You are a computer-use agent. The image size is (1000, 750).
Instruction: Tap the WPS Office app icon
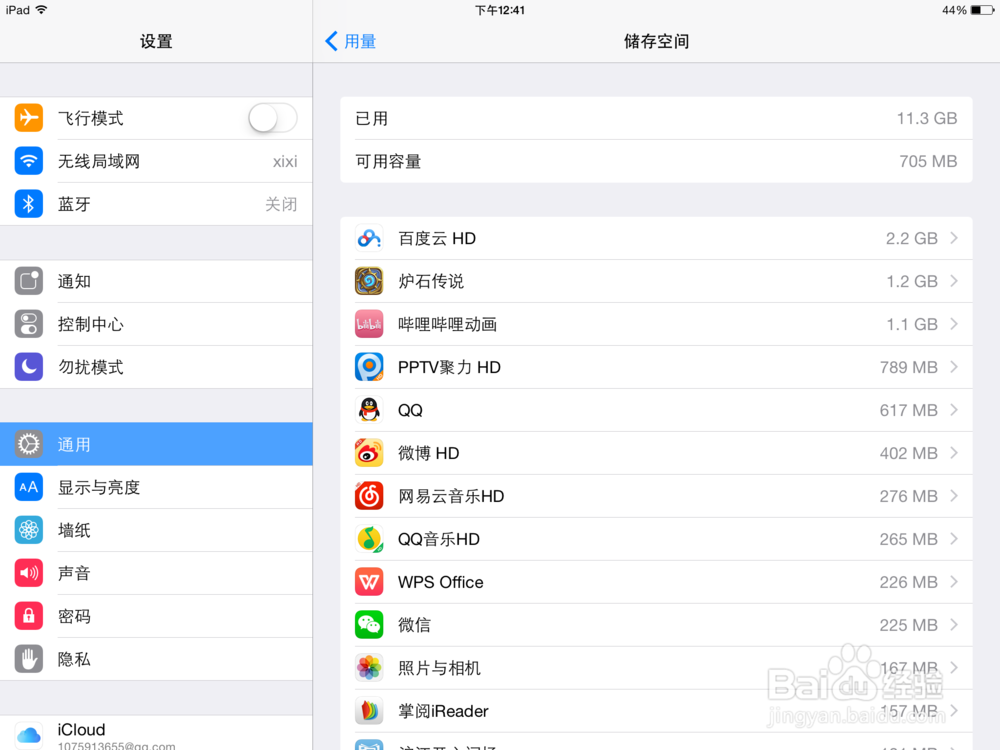point(369,582)
